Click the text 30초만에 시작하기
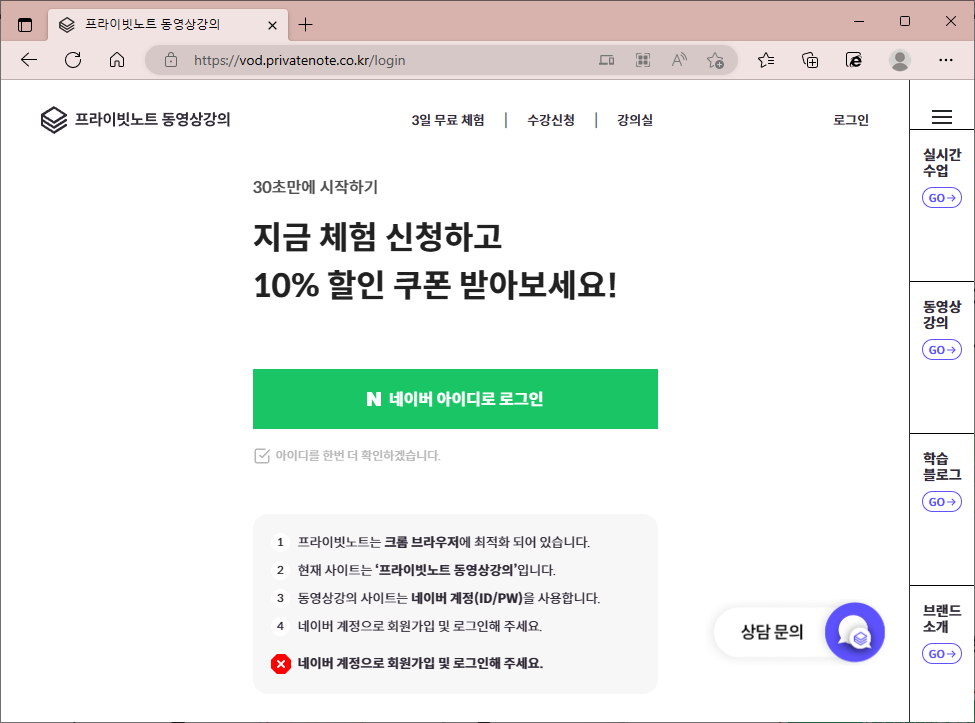This screenshot has width=975, height=723. (315, 187)
